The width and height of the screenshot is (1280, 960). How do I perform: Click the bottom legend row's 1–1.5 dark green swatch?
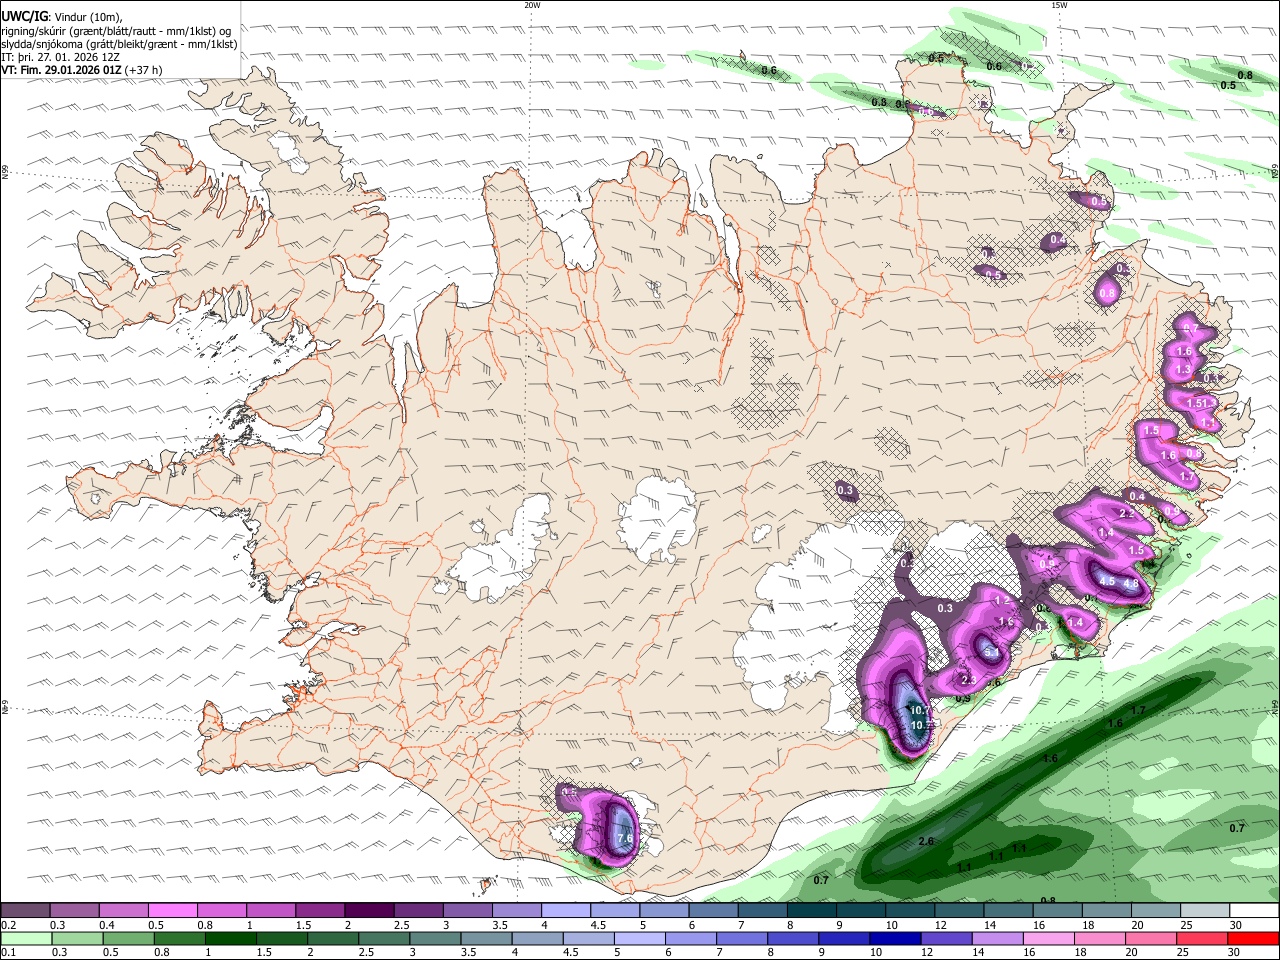[x=230, y=938]
